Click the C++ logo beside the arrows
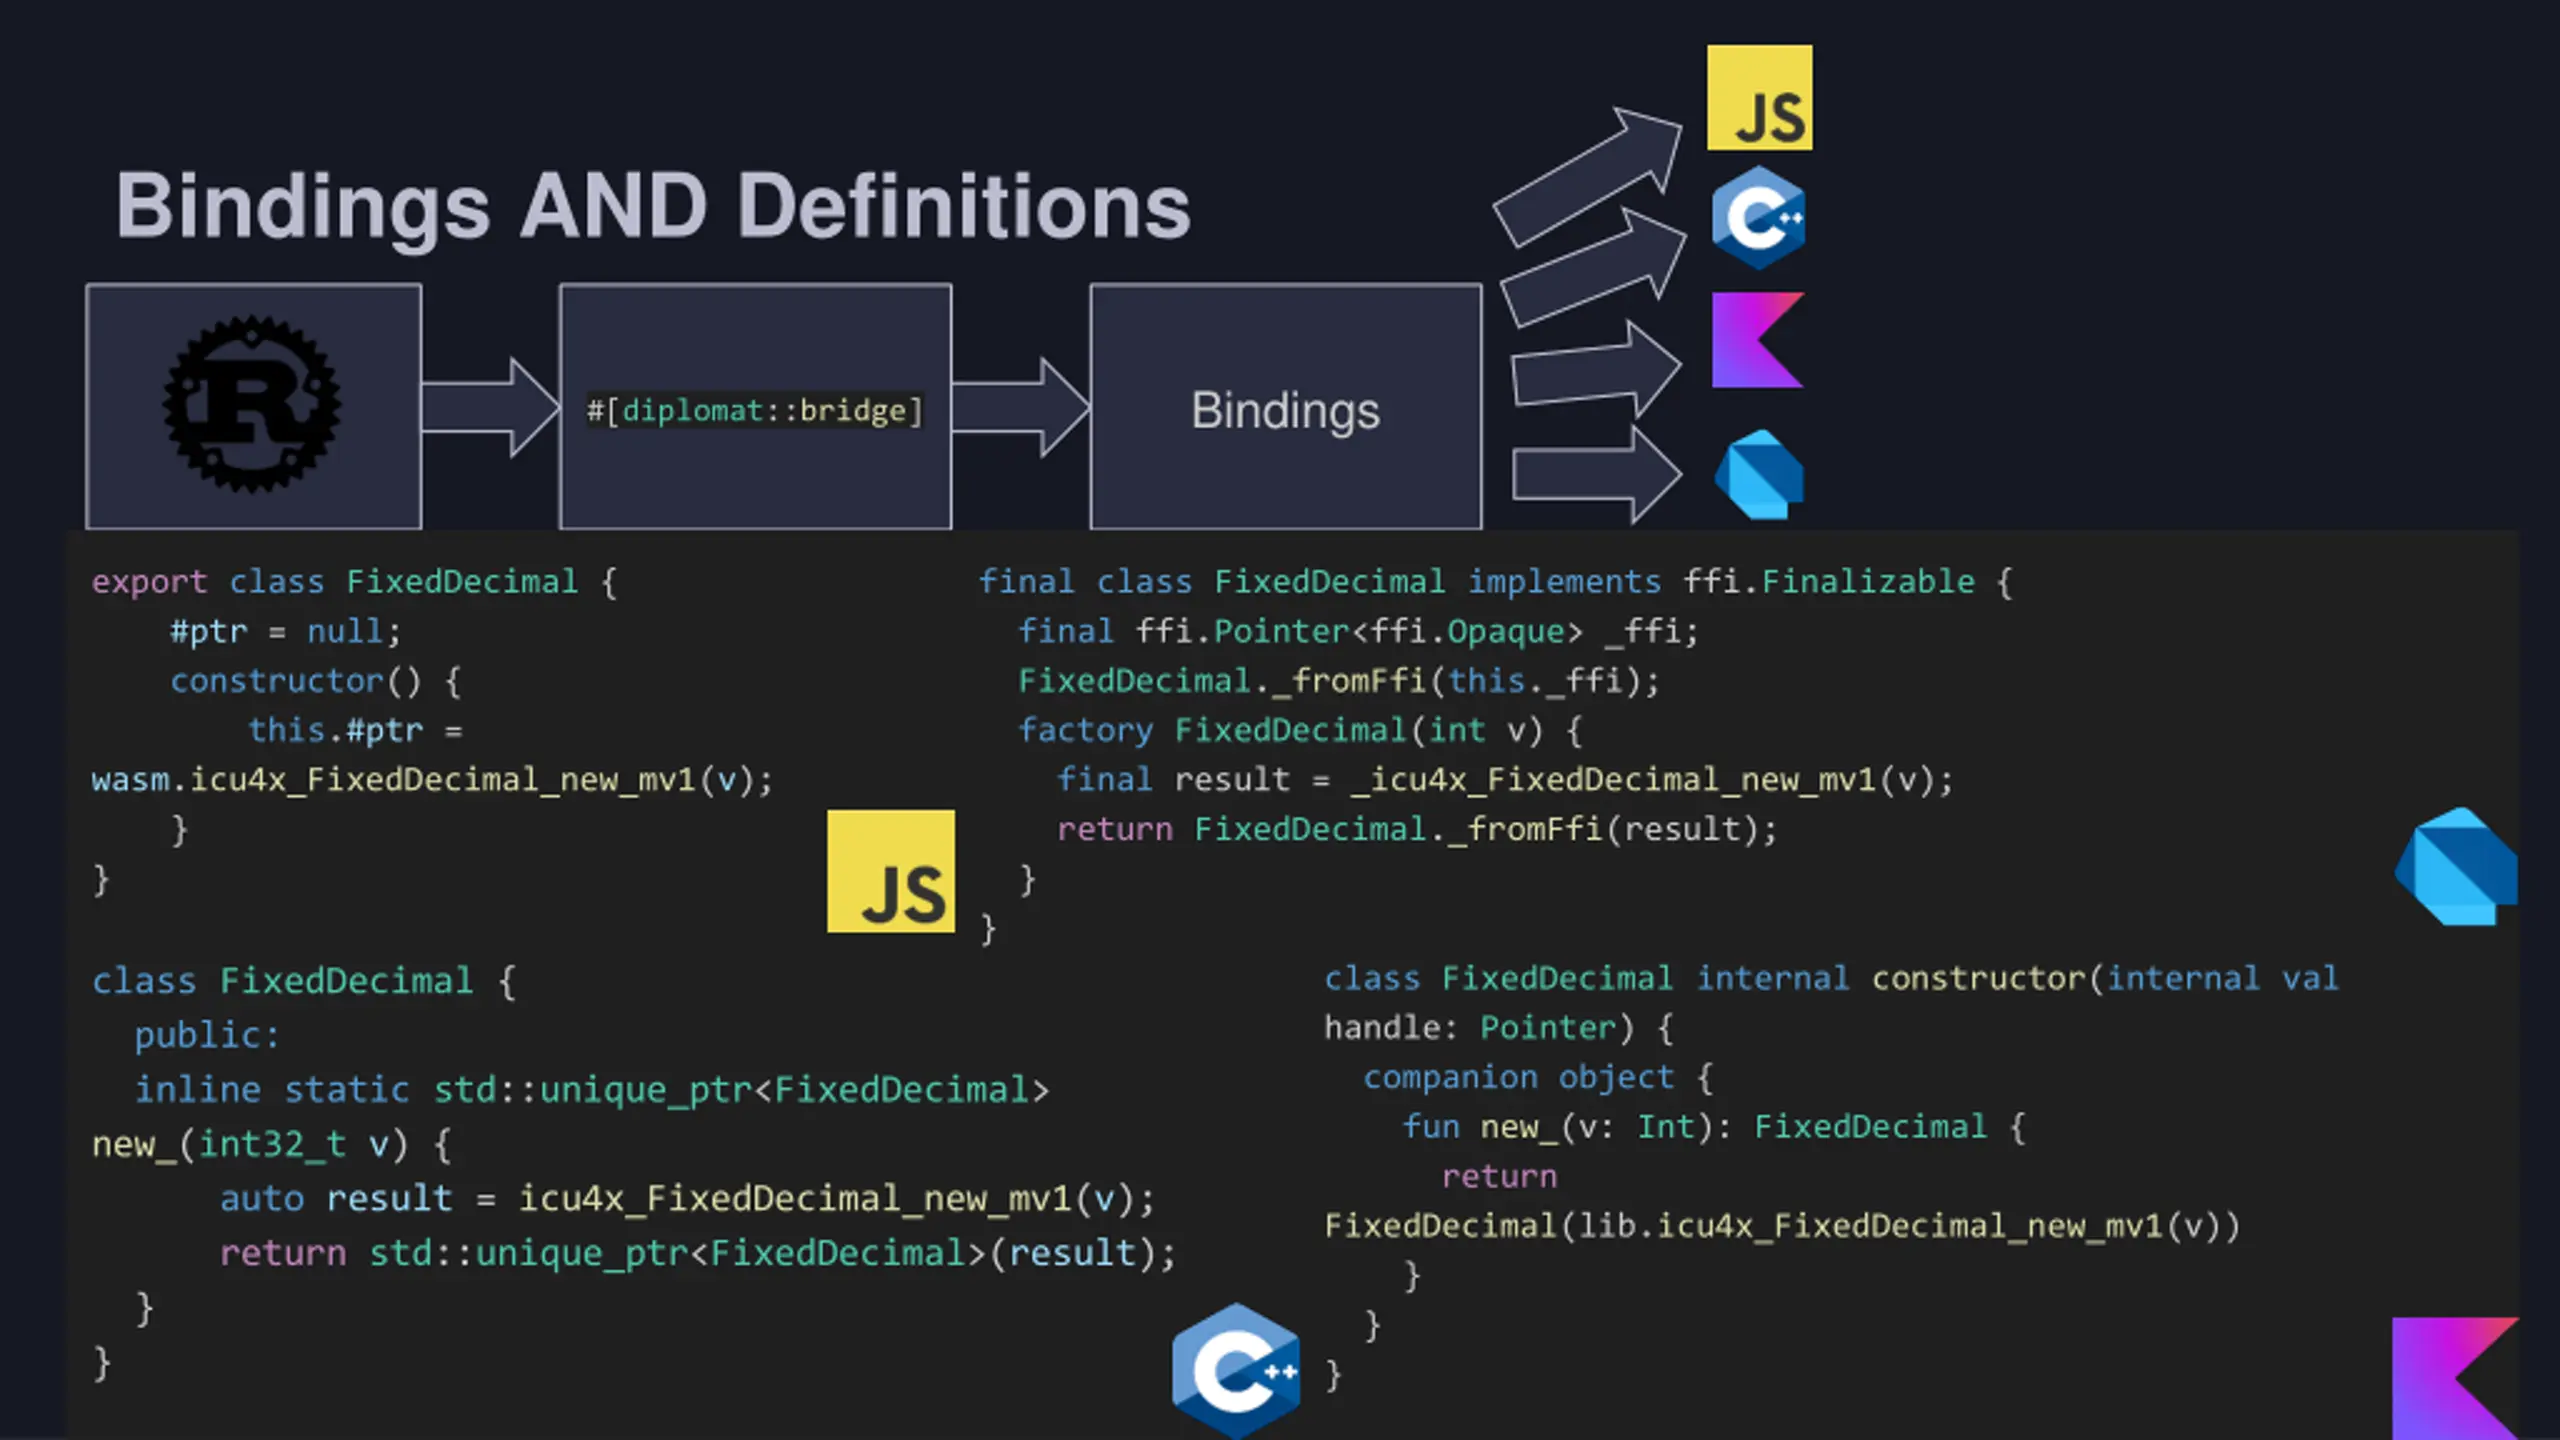The width and height of the screenshot is (2560, 1440). pyautogui.click(x=1758, y=217)
